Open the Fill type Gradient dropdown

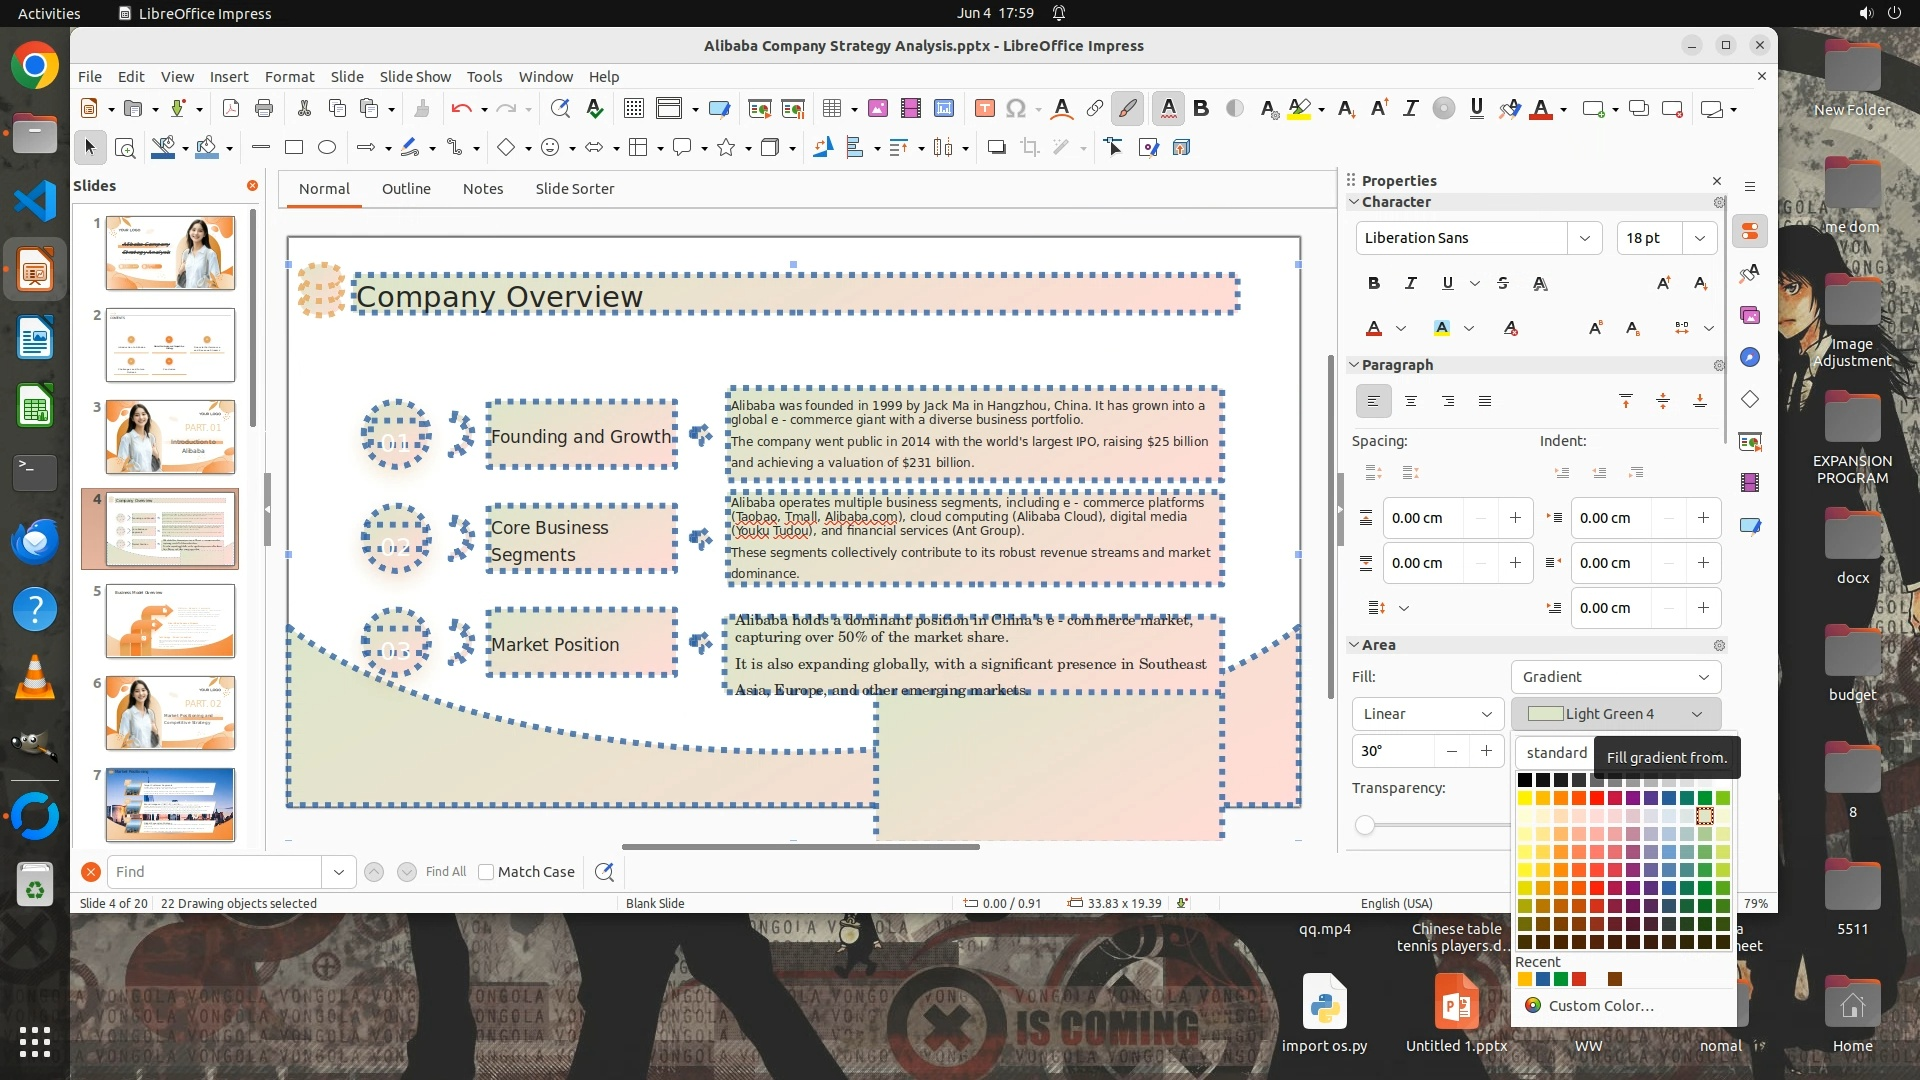[1615, 677]
